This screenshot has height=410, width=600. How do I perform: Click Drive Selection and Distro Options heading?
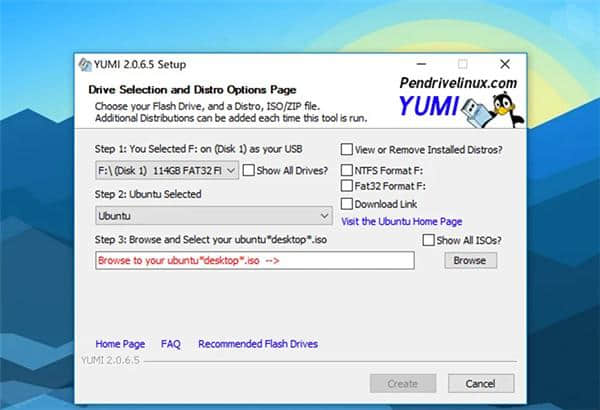click(x=192, y=90)
